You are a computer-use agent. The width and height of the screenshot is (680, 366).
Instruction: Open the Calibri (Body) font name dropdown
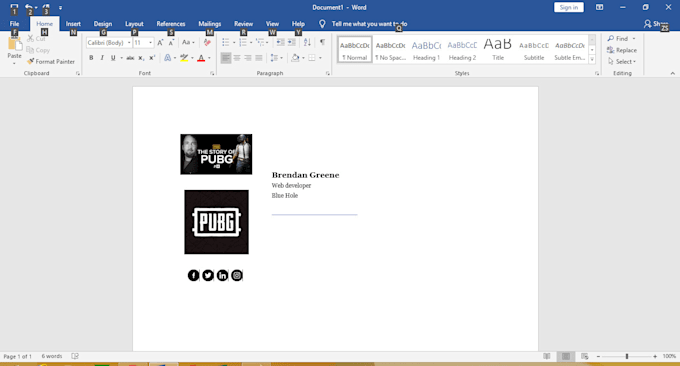coord(129,42)
